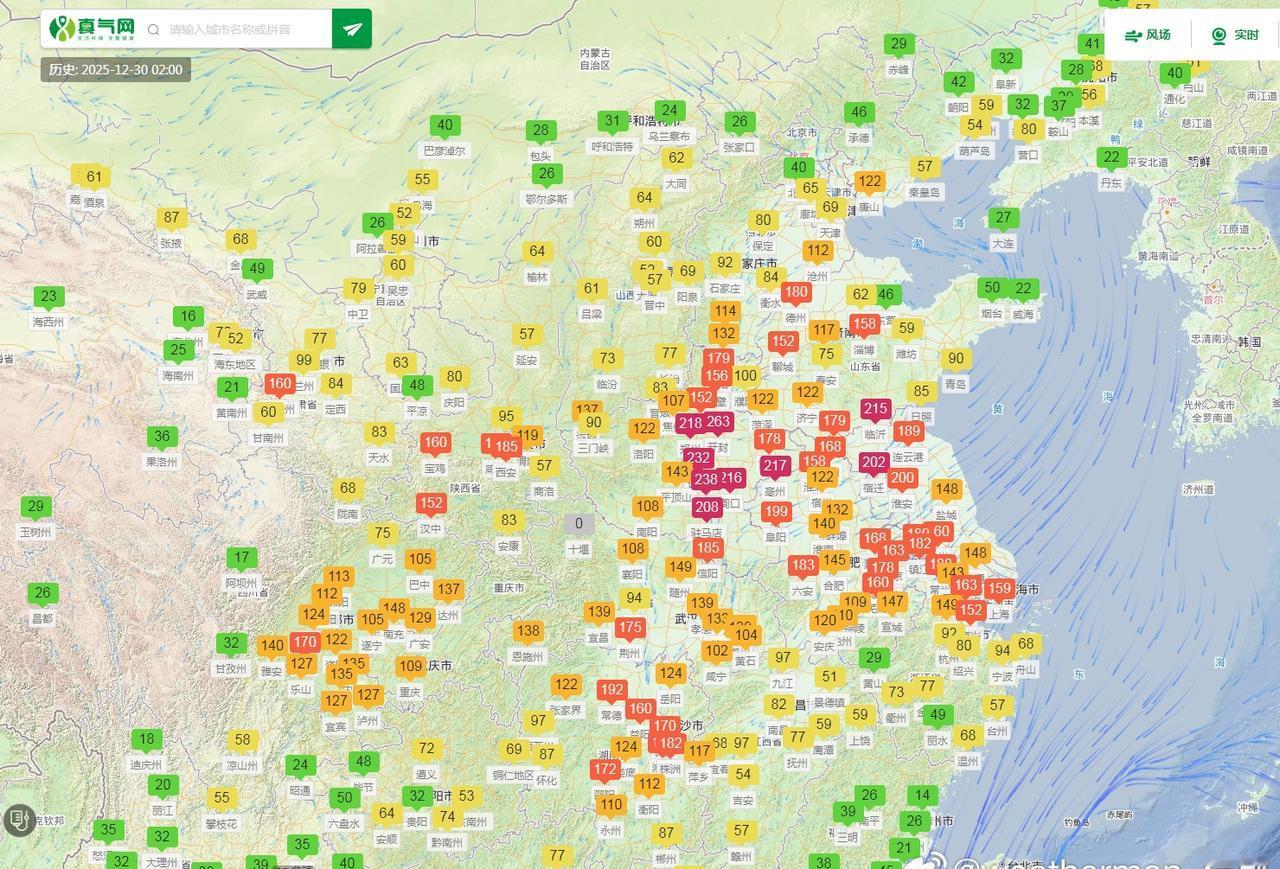Select the 57 AQI marker for 秦皇岛
The height and width of the screenshot is (869, 1280).
925,167
